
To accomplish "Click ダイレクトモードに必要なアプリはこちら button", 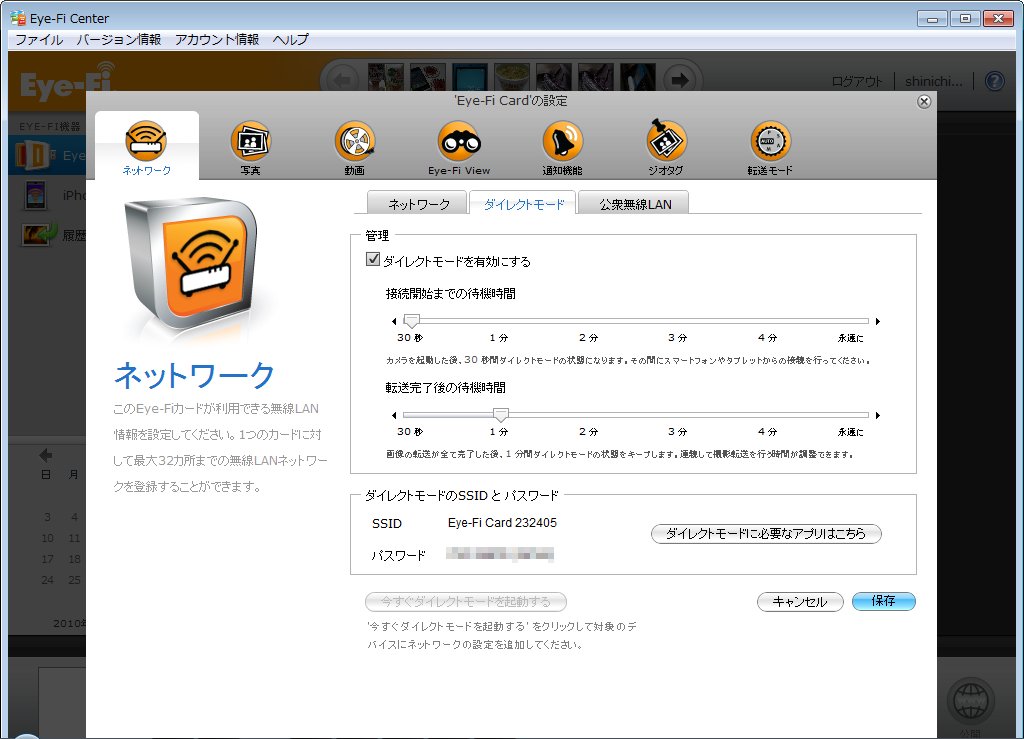I will point(766,533).
